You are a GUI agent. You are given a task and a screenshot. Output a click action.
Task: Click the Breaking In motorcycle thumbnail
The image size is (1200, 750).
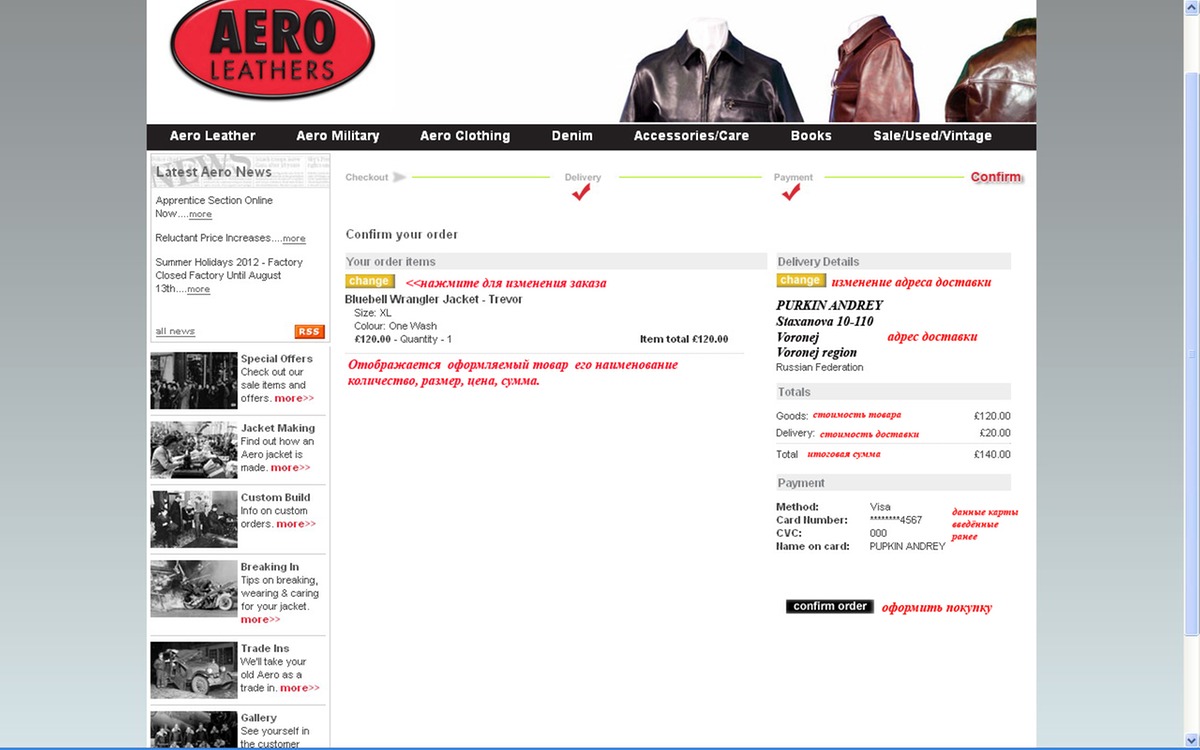[x=194, y=589]
